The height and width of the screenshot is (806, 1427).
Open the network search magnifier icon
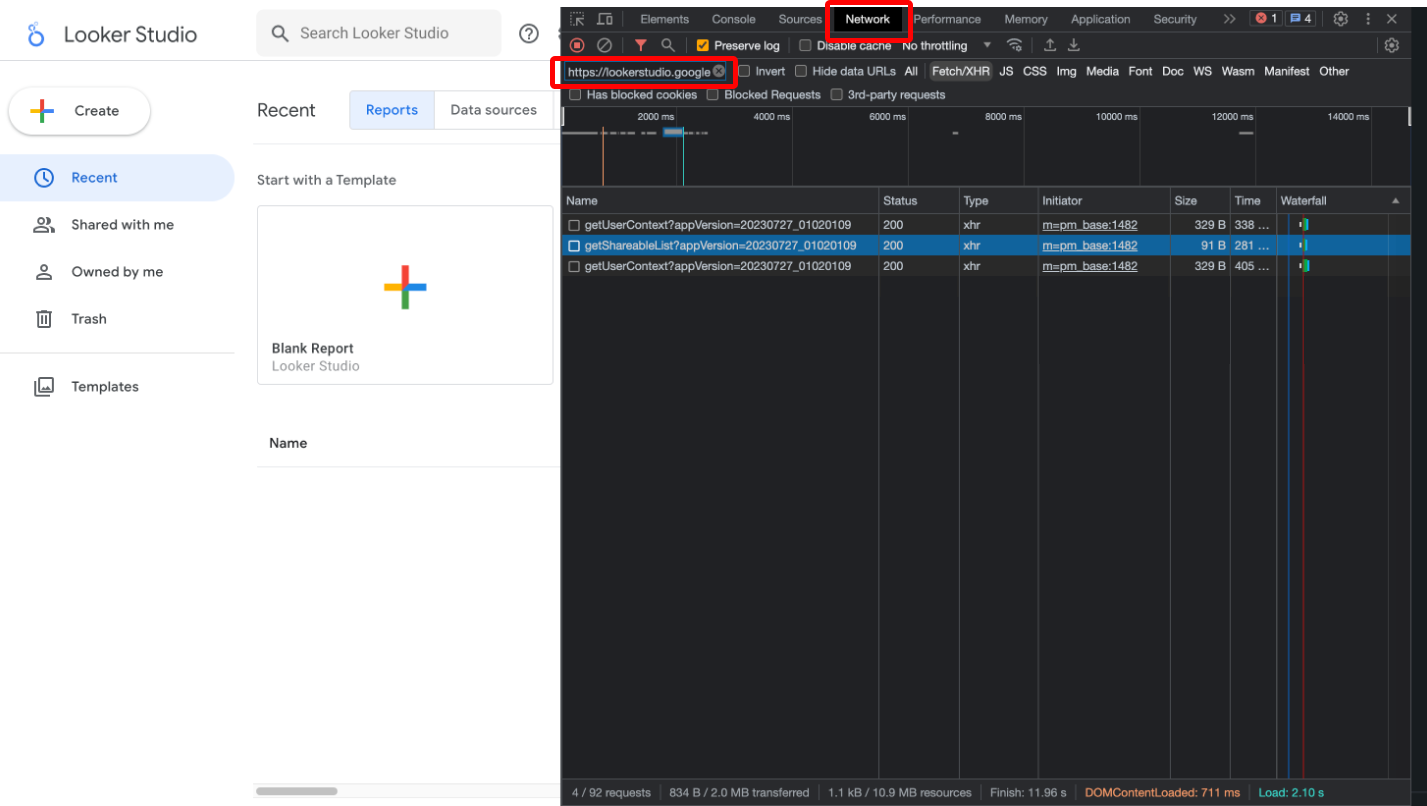668,45
